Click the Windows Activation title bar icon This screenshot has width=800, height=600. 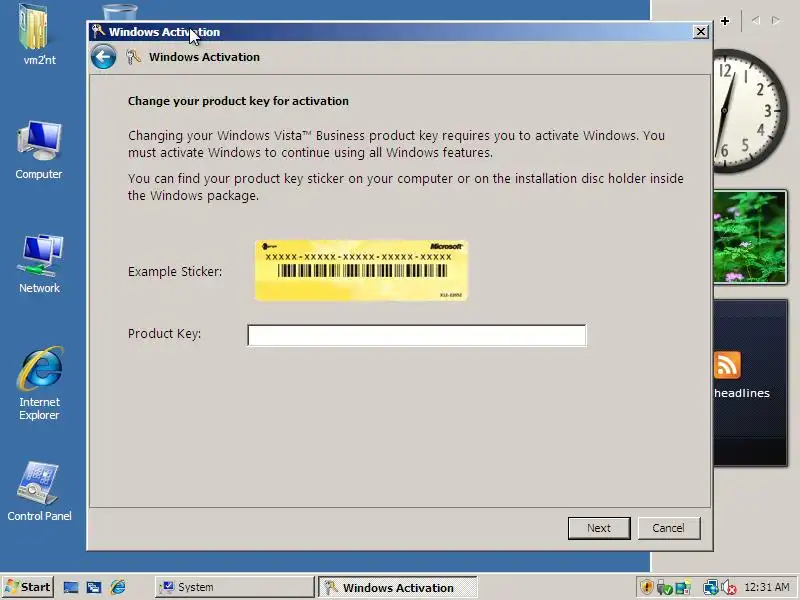coord(98,32)
